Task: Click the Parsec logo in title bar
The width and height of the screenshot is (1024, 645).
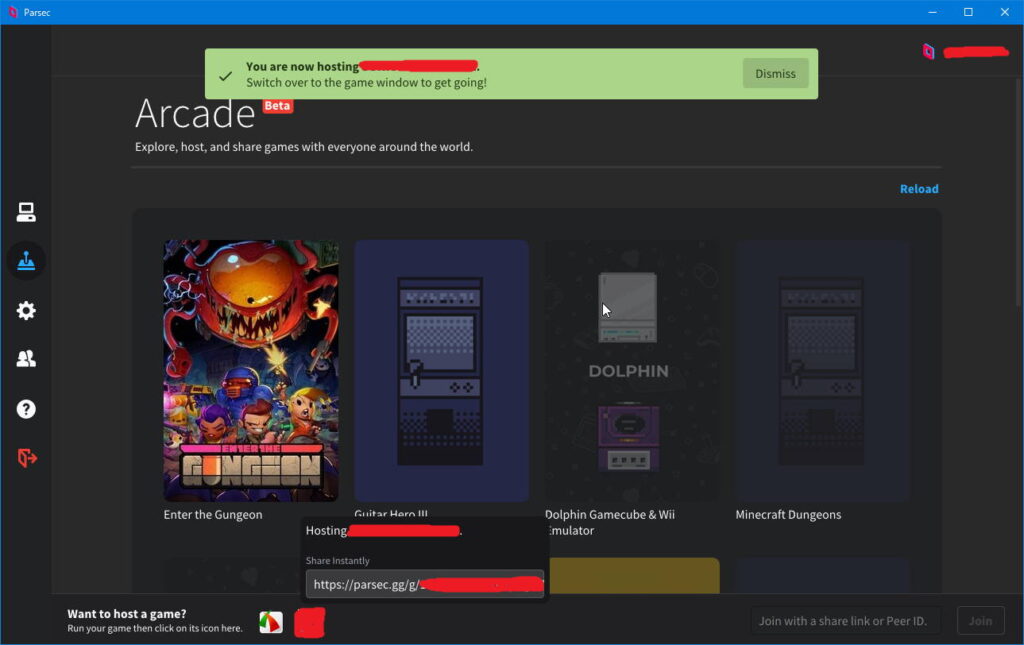Action: coord(12,12)
